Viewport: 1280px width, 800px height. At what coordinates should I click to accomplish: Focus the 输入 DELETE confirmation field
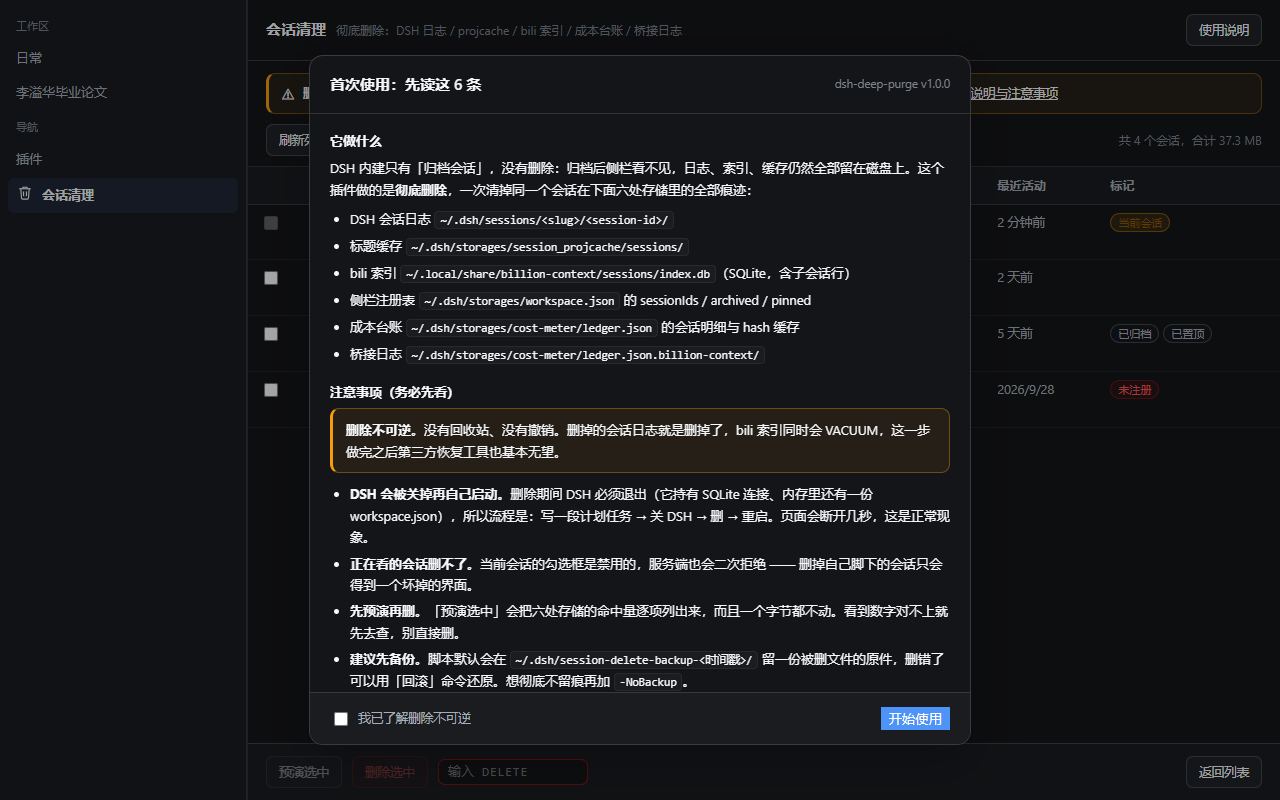pos(512,772)
